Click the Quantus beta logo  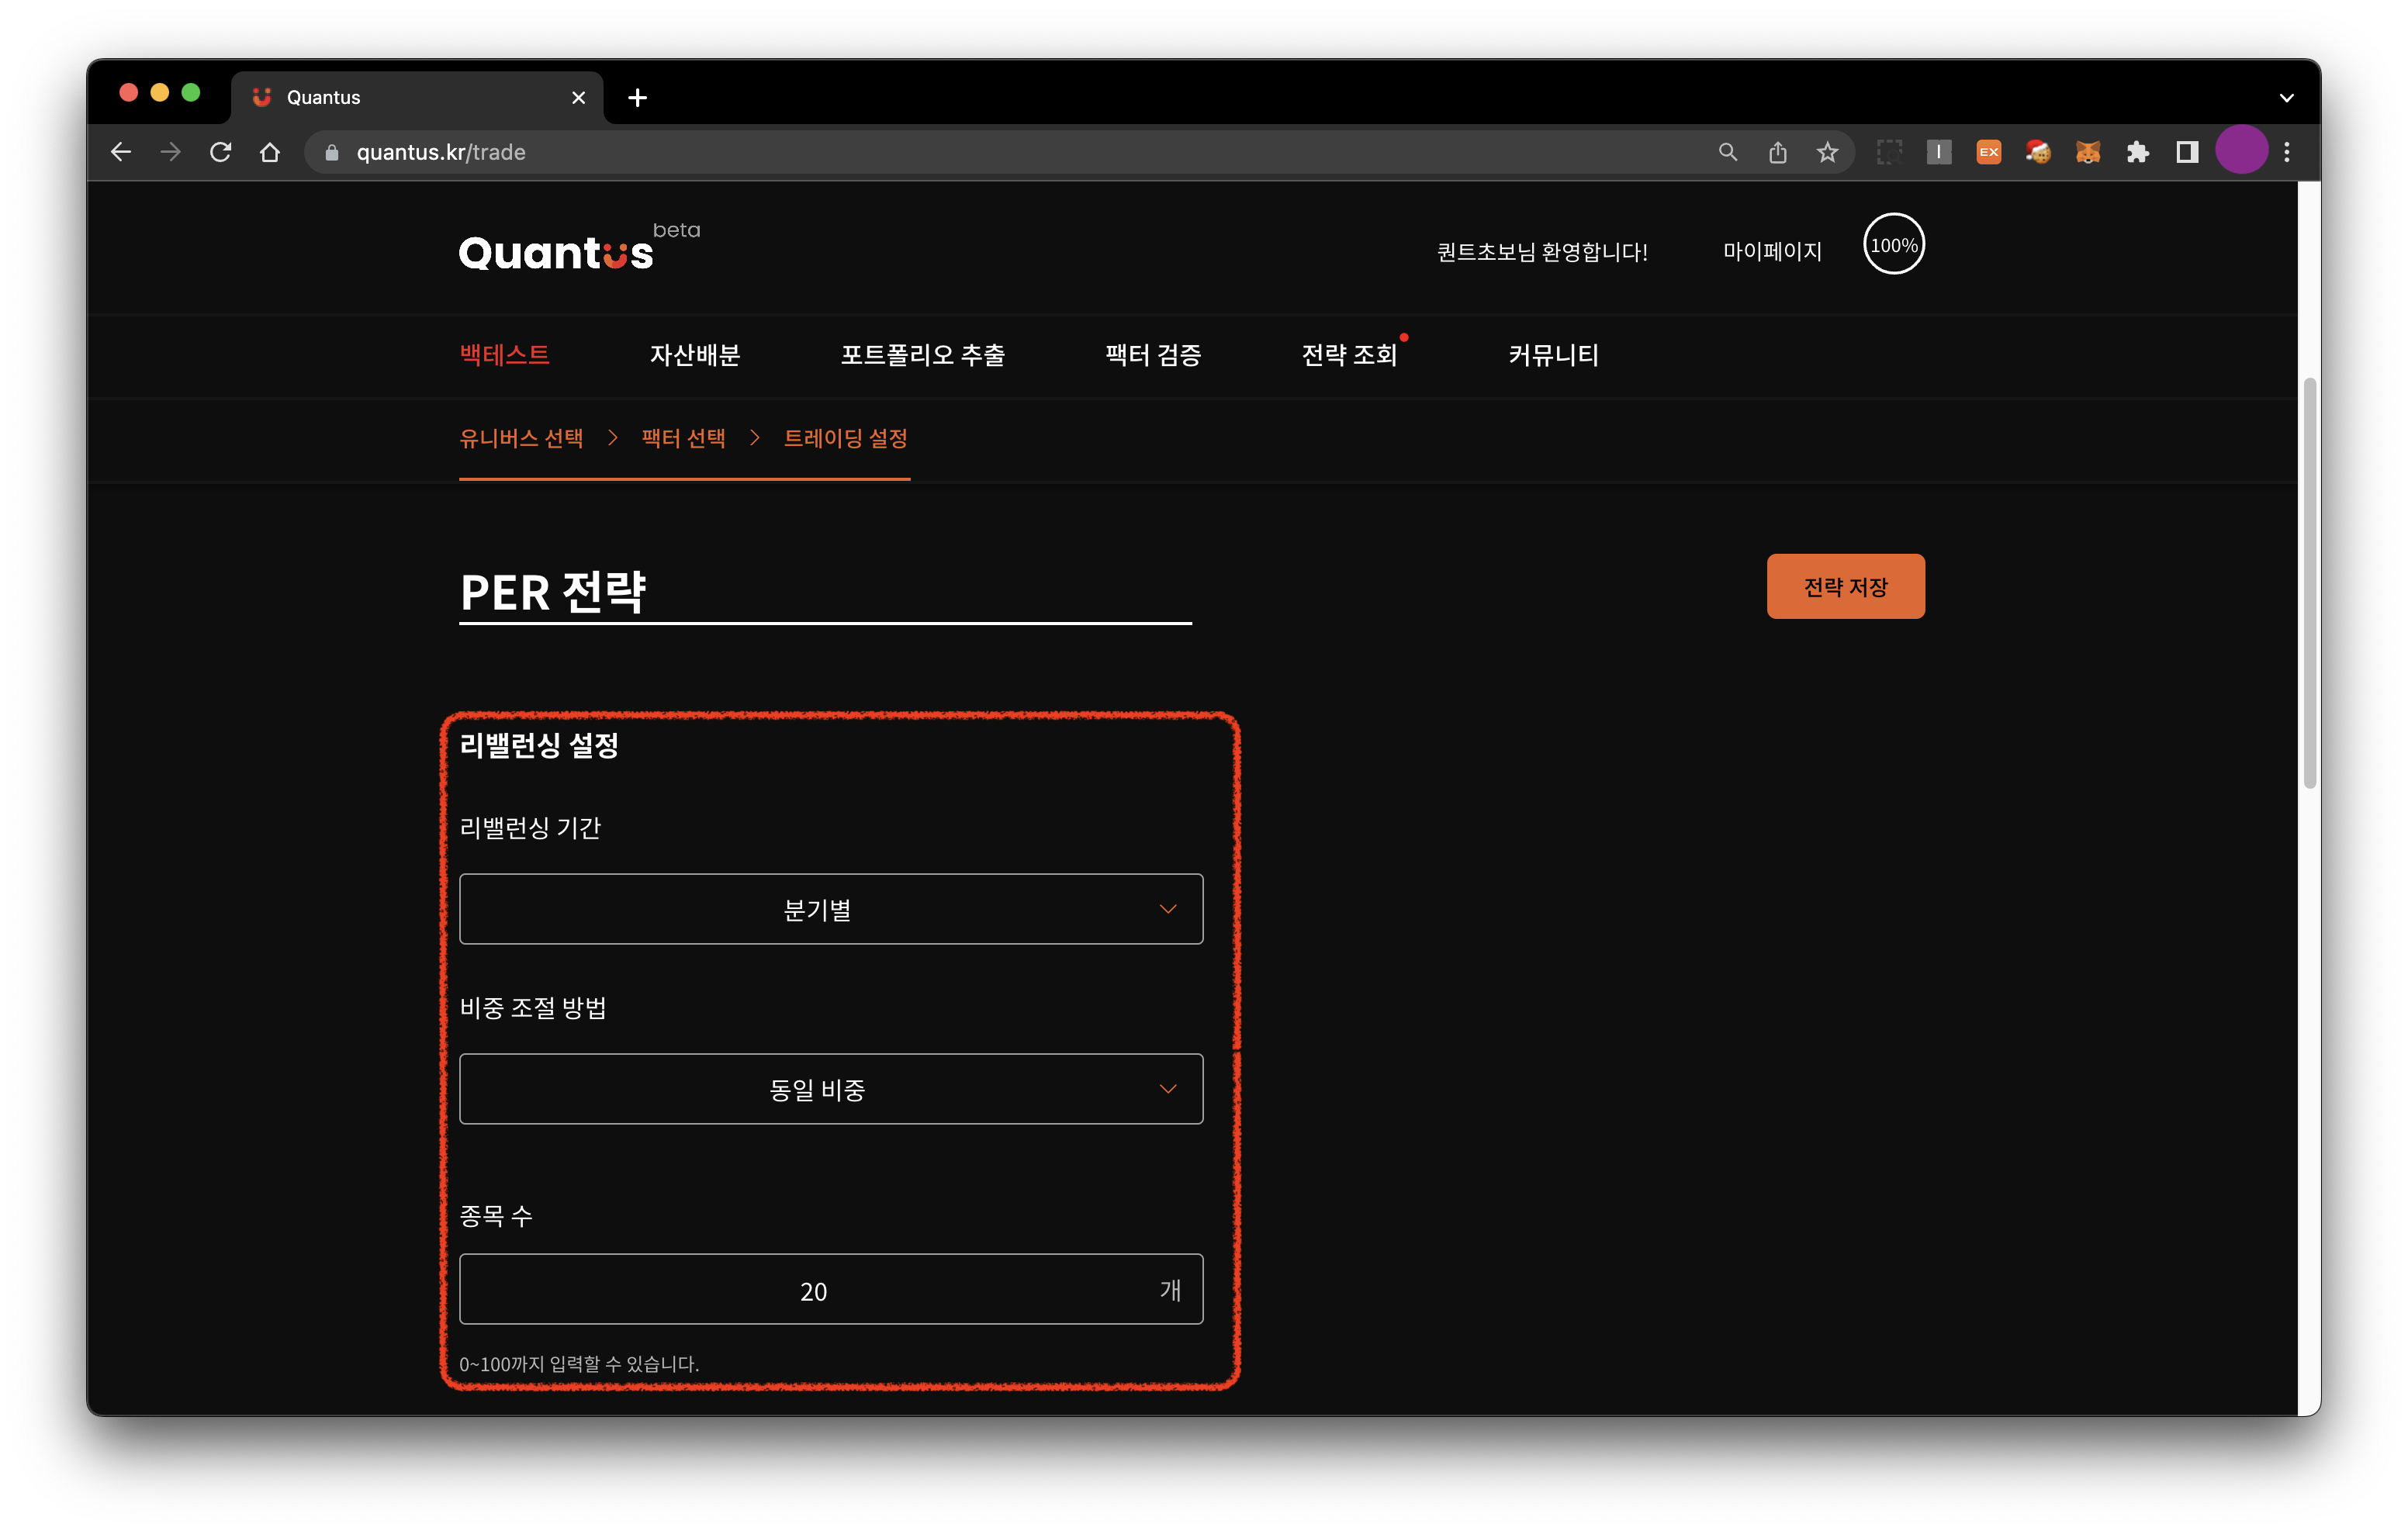point(556,252)
